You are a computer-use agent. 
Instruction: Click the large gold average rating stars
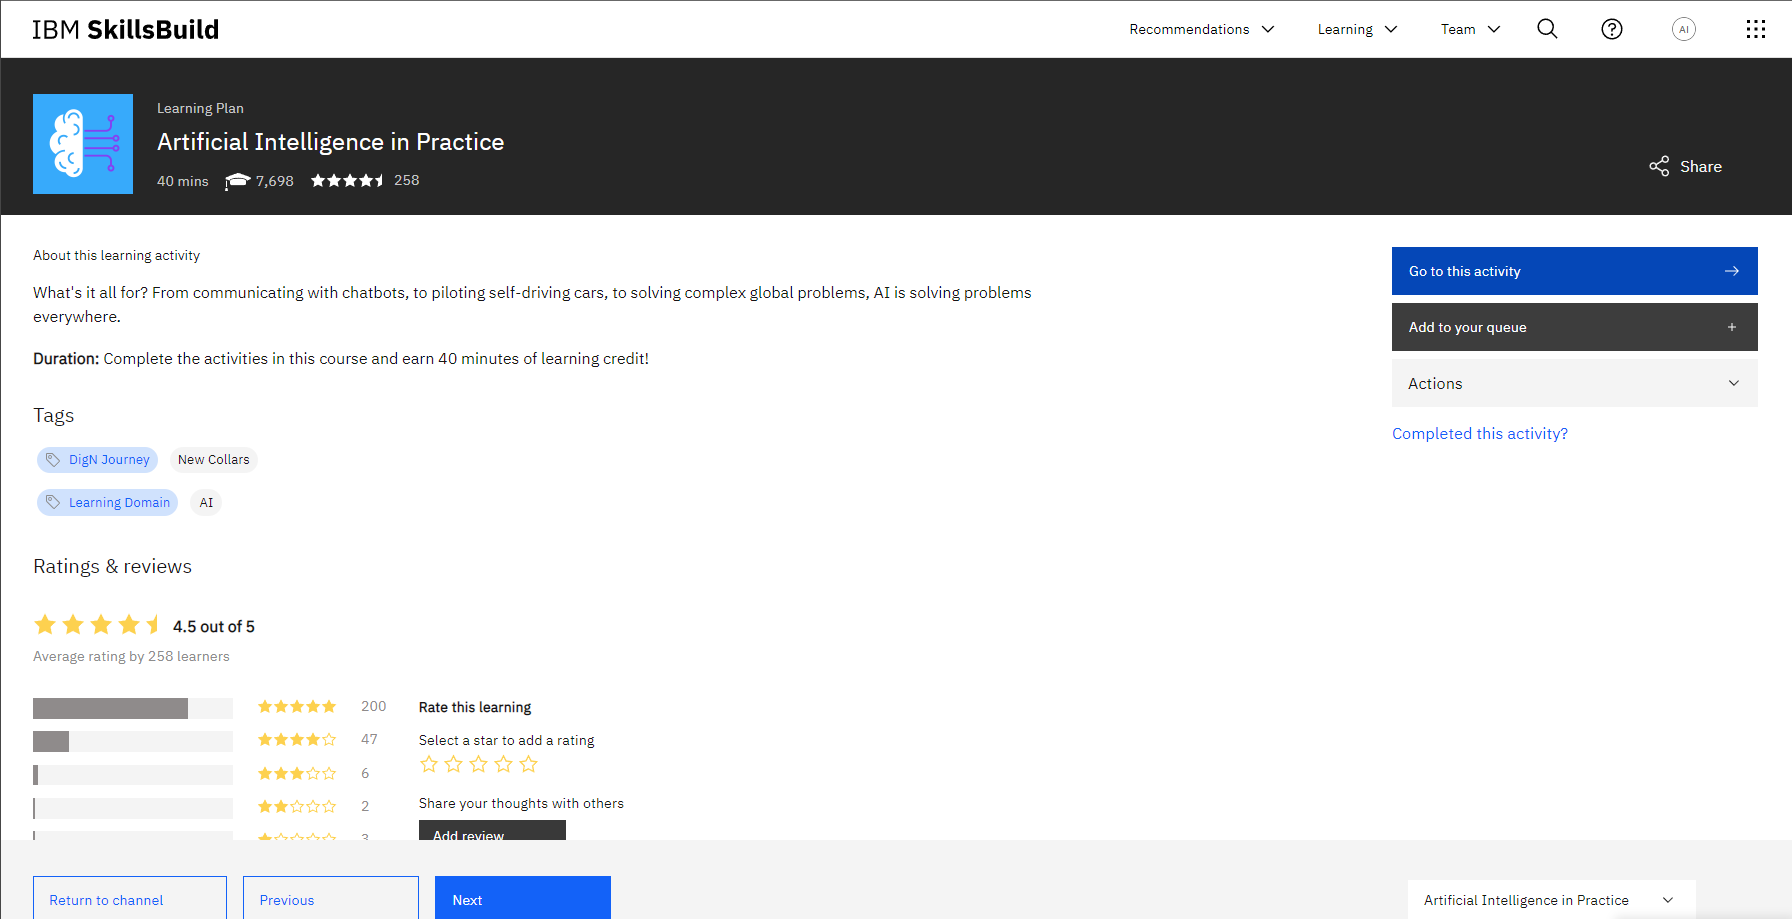click(97, 625)
